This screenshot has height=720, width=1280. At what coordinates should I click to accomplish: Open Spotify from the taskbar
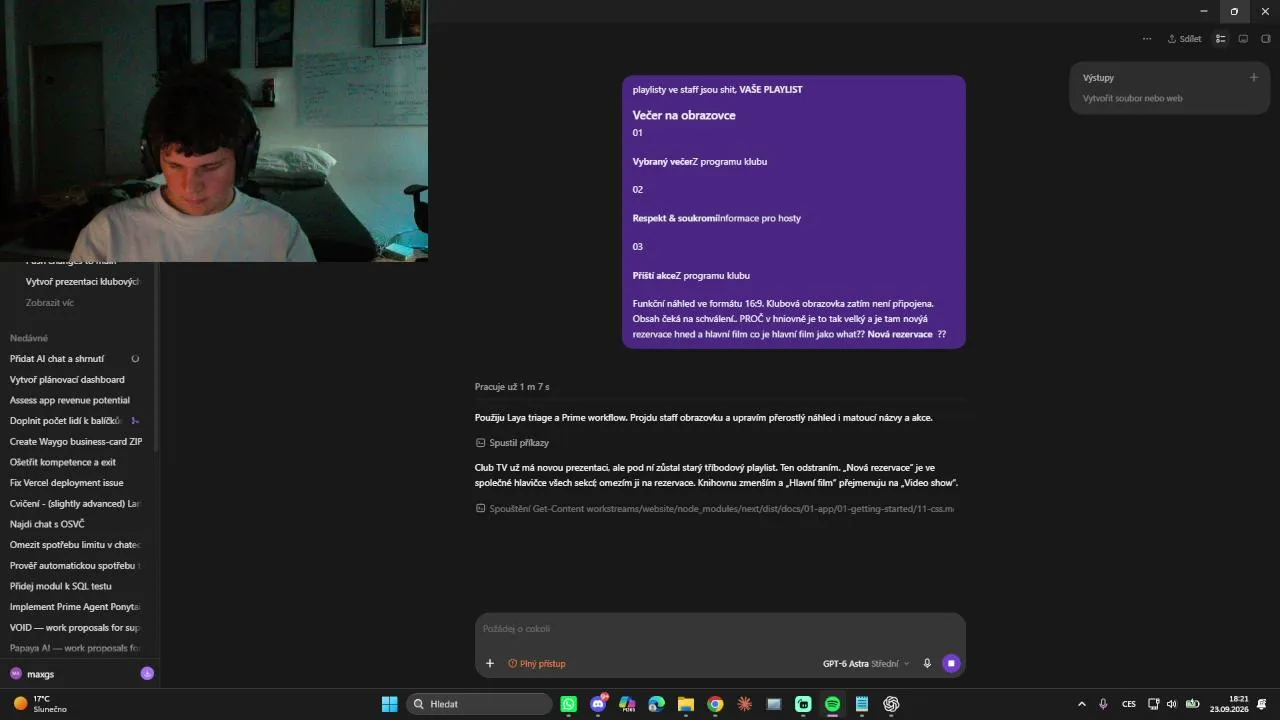pos(832,704)
